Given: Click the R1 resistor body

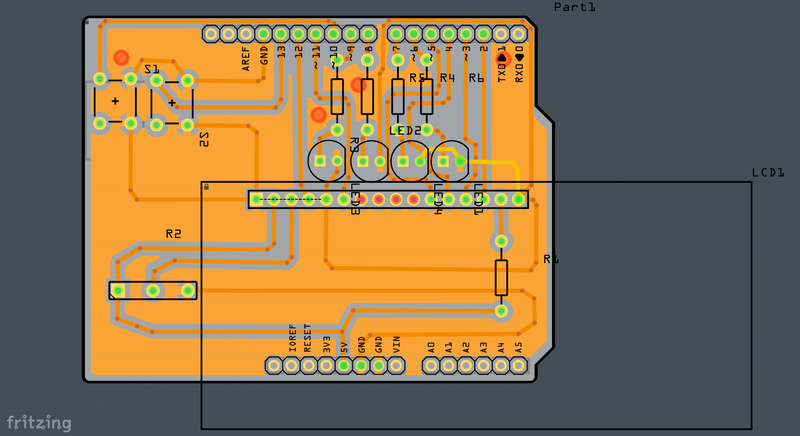Looking at the screenshot, I should pos(501,277).
